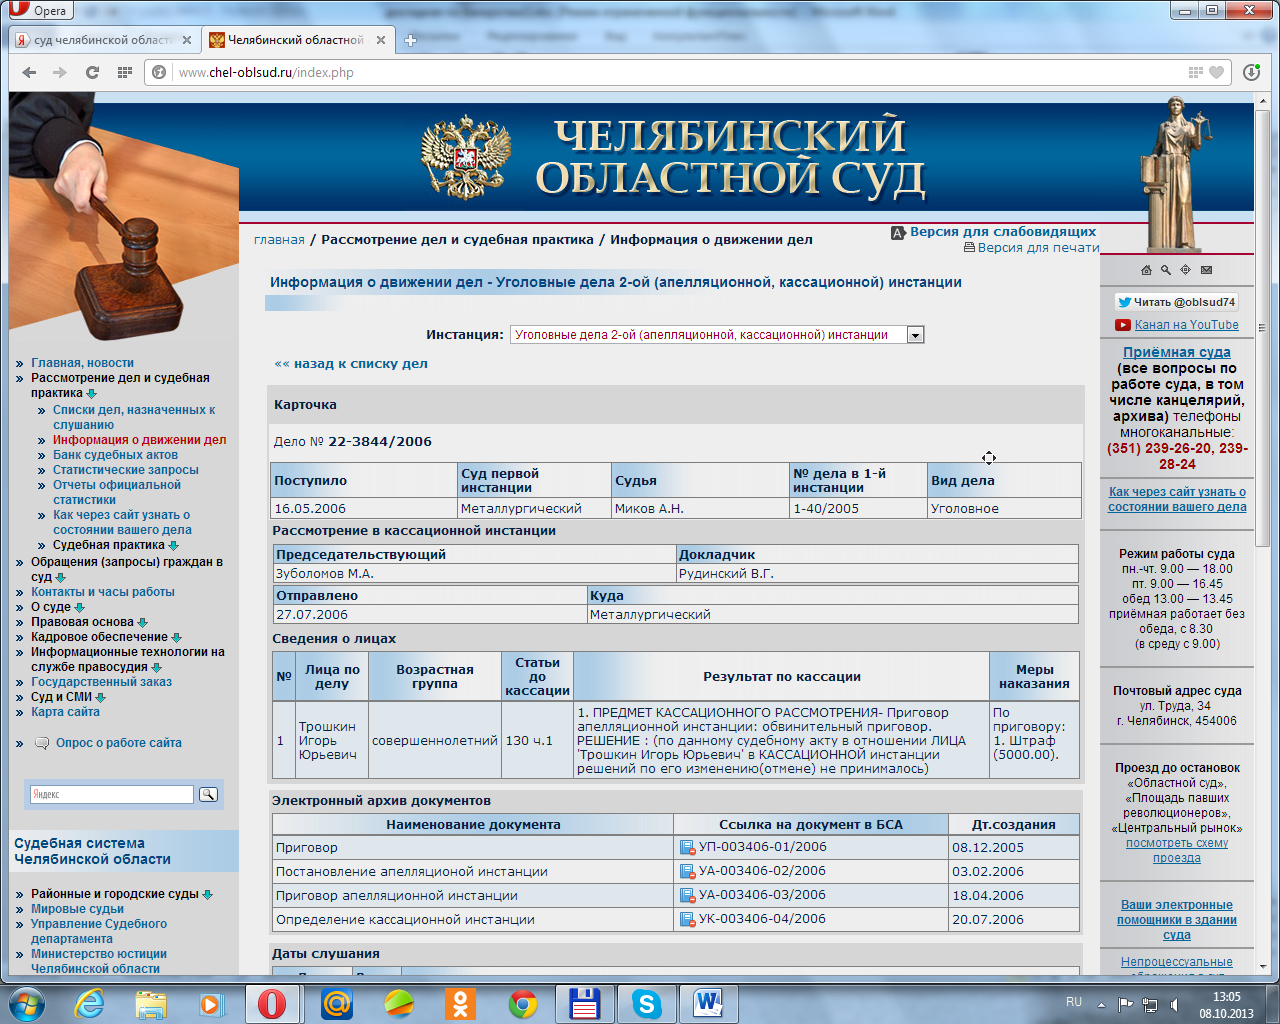
Task: Click the envelope mail icon in sidebar
Action: pyautogui.click(x=1206, y=270)
